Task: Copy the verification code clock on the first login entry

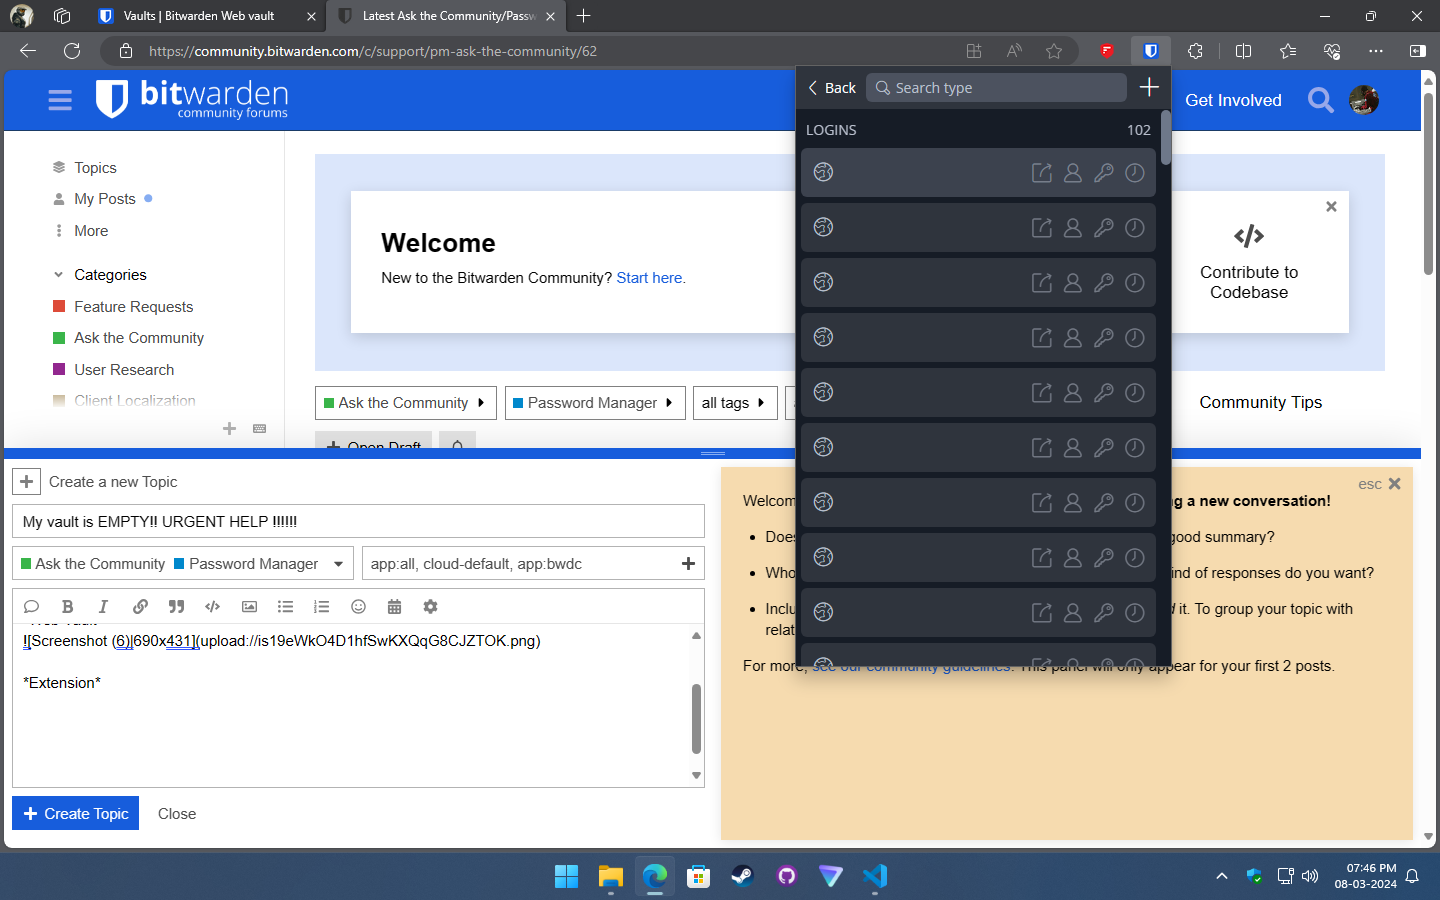Action: coord(1134,172)
